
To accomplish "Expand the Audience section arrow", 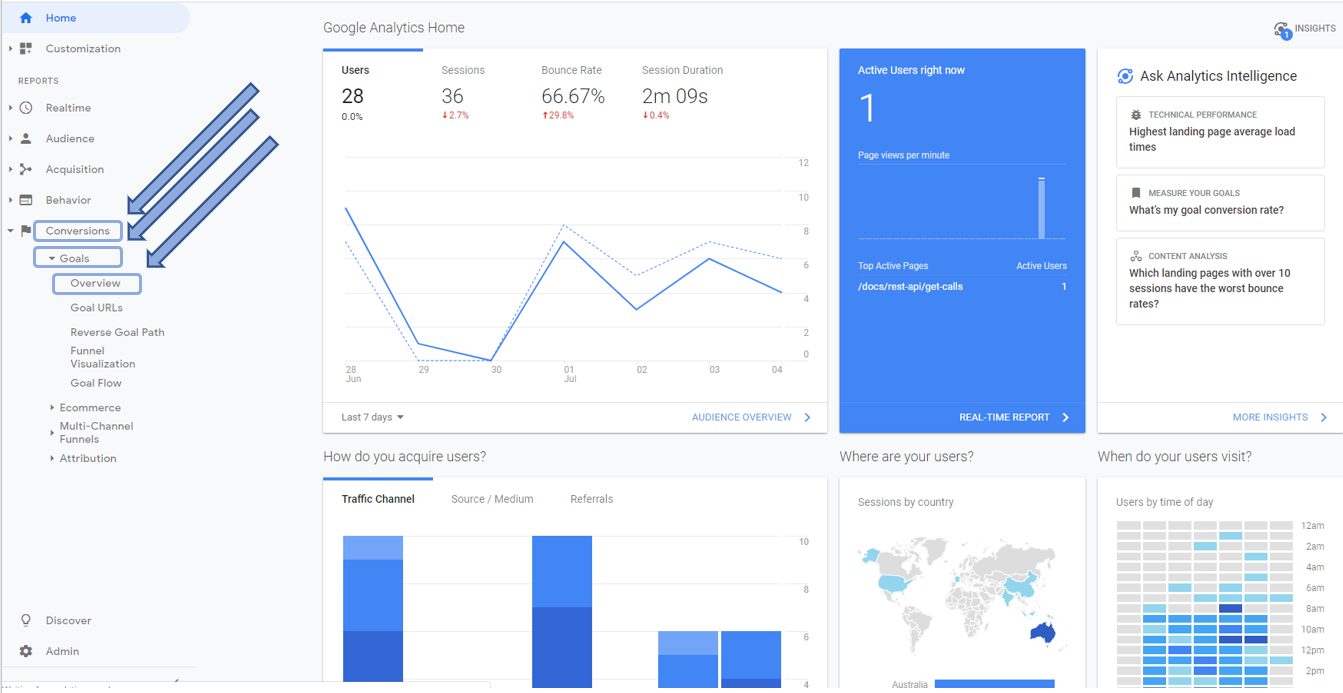I will [11, 139].
